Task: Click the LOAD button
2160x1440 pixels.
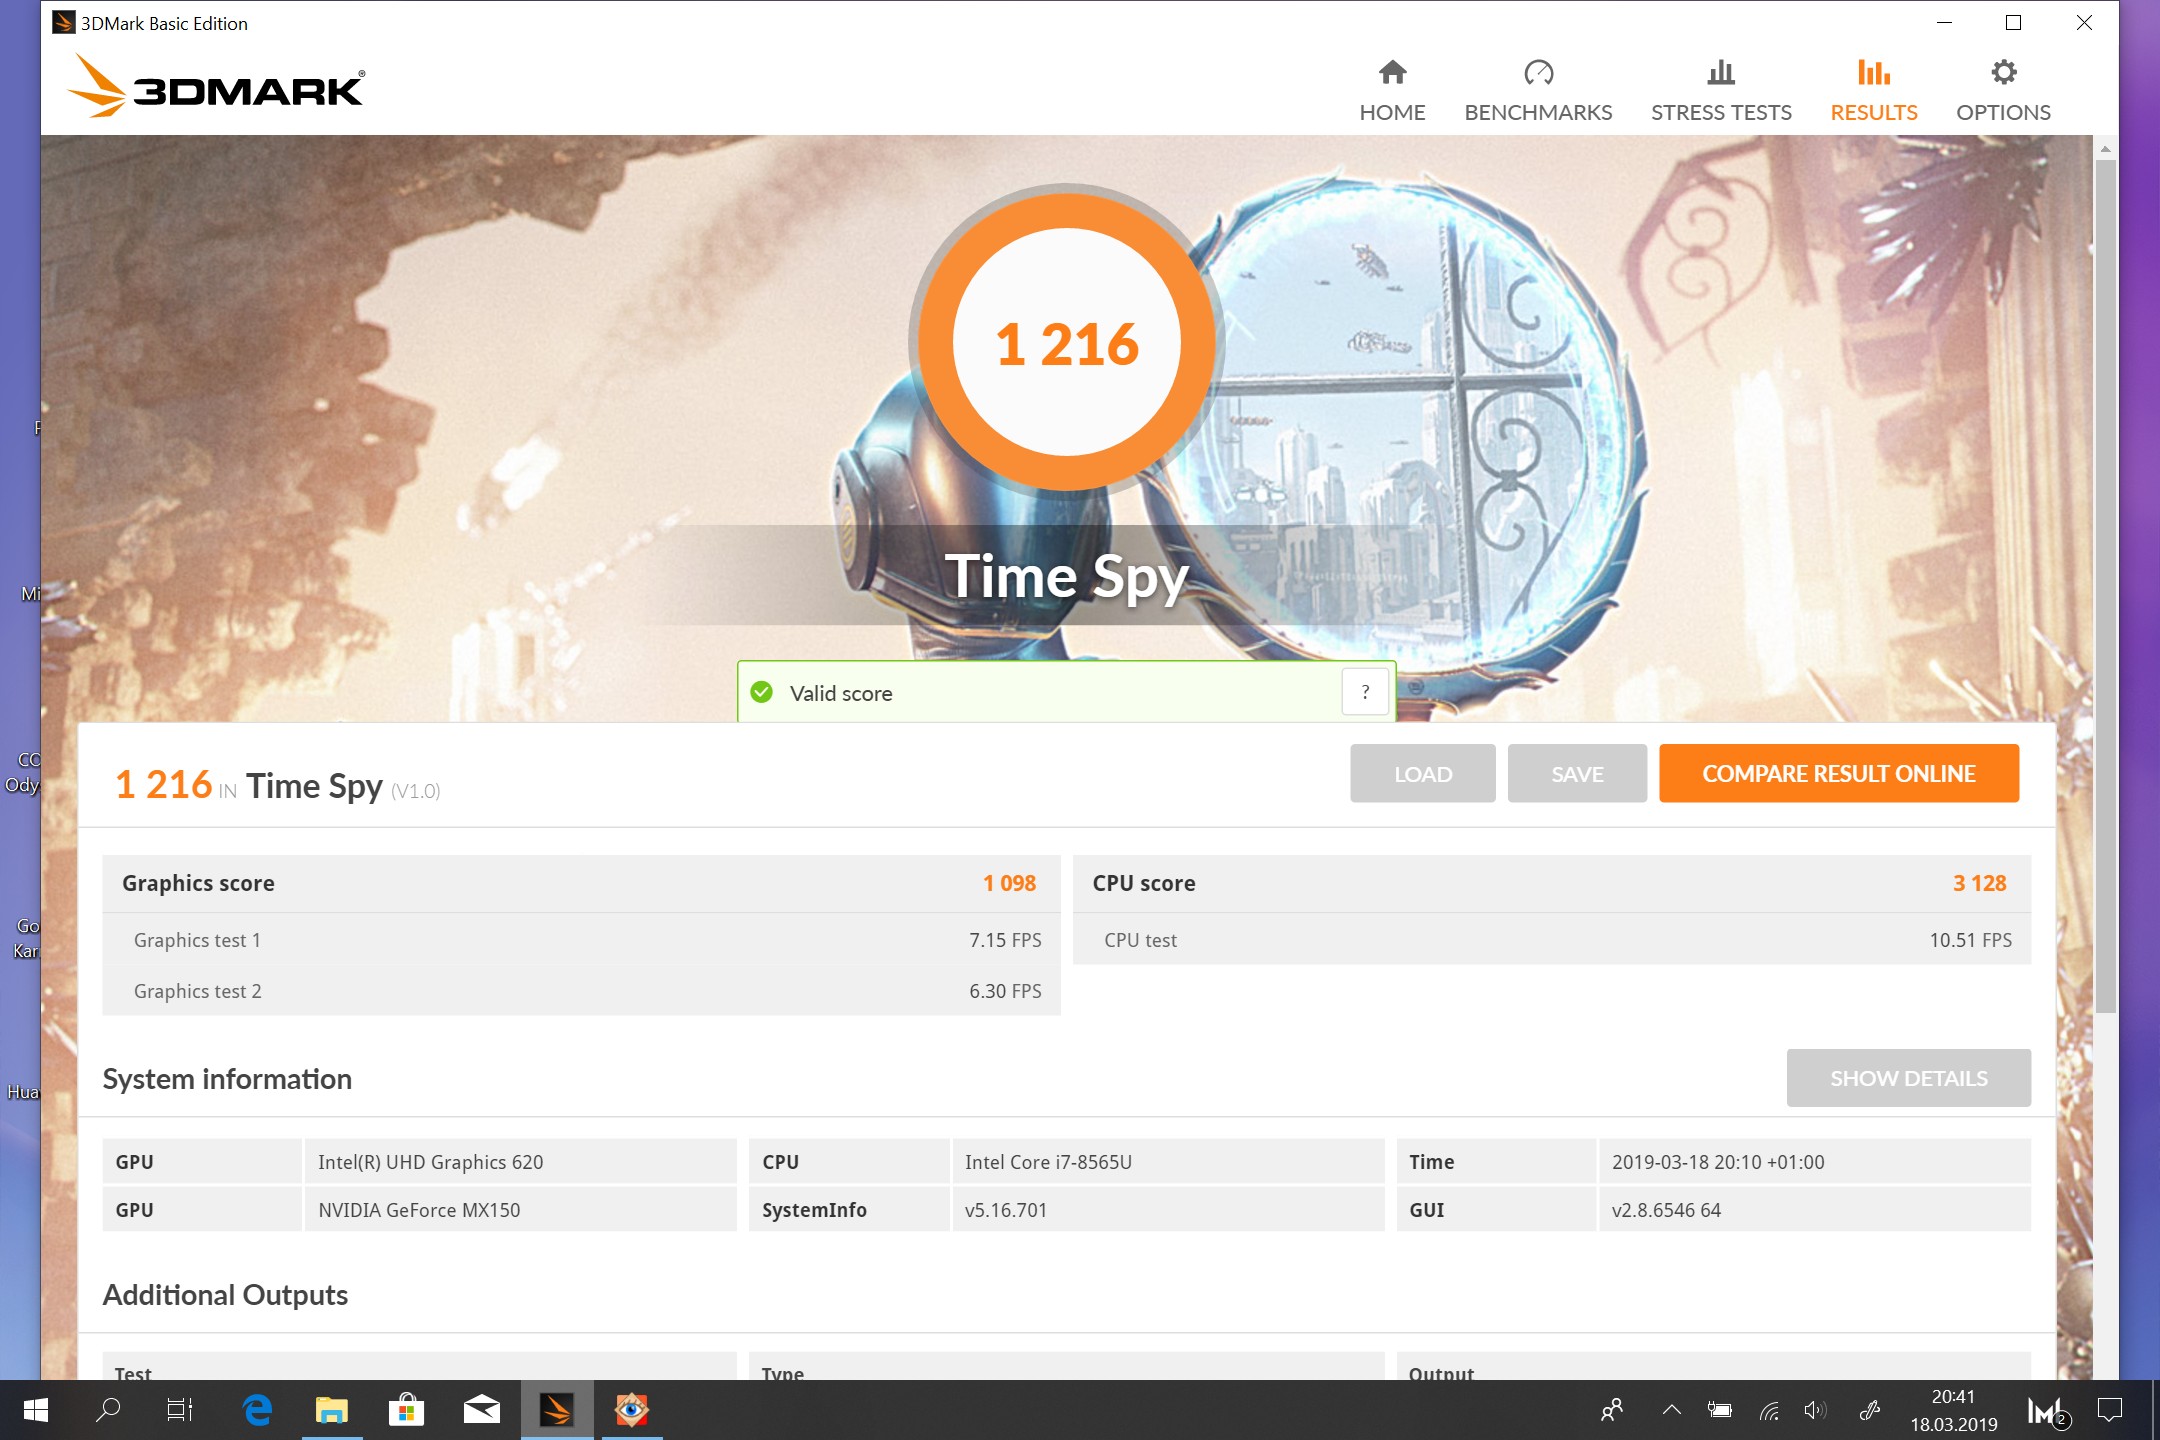Action: point(1422,773)
